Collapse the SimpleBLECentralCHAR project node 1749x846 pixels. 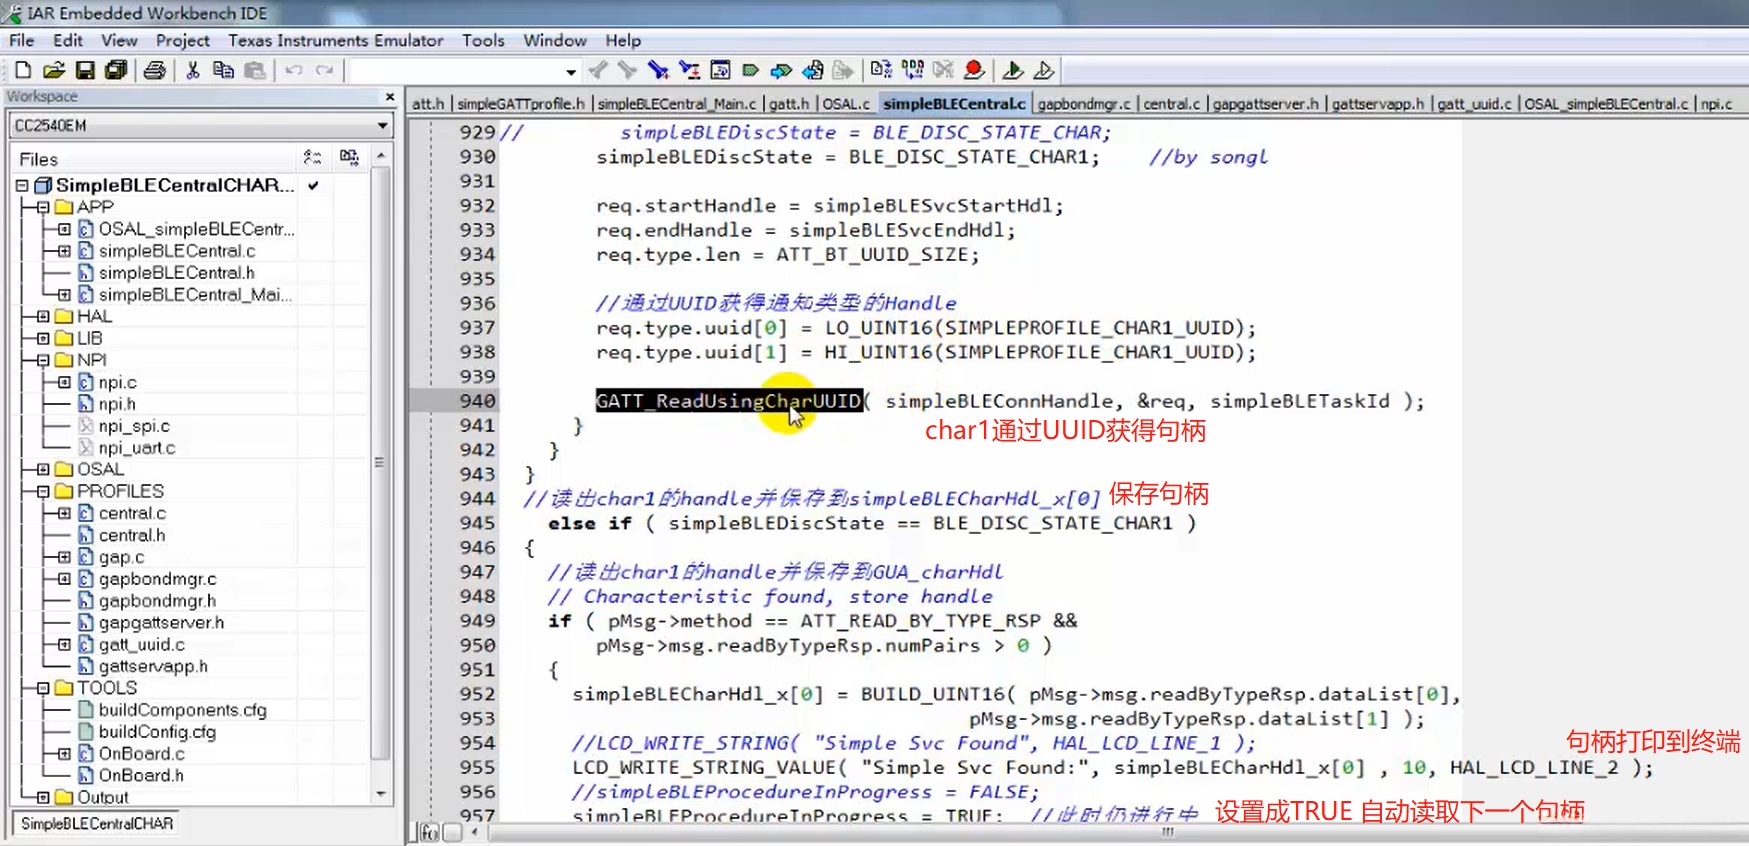21,185
